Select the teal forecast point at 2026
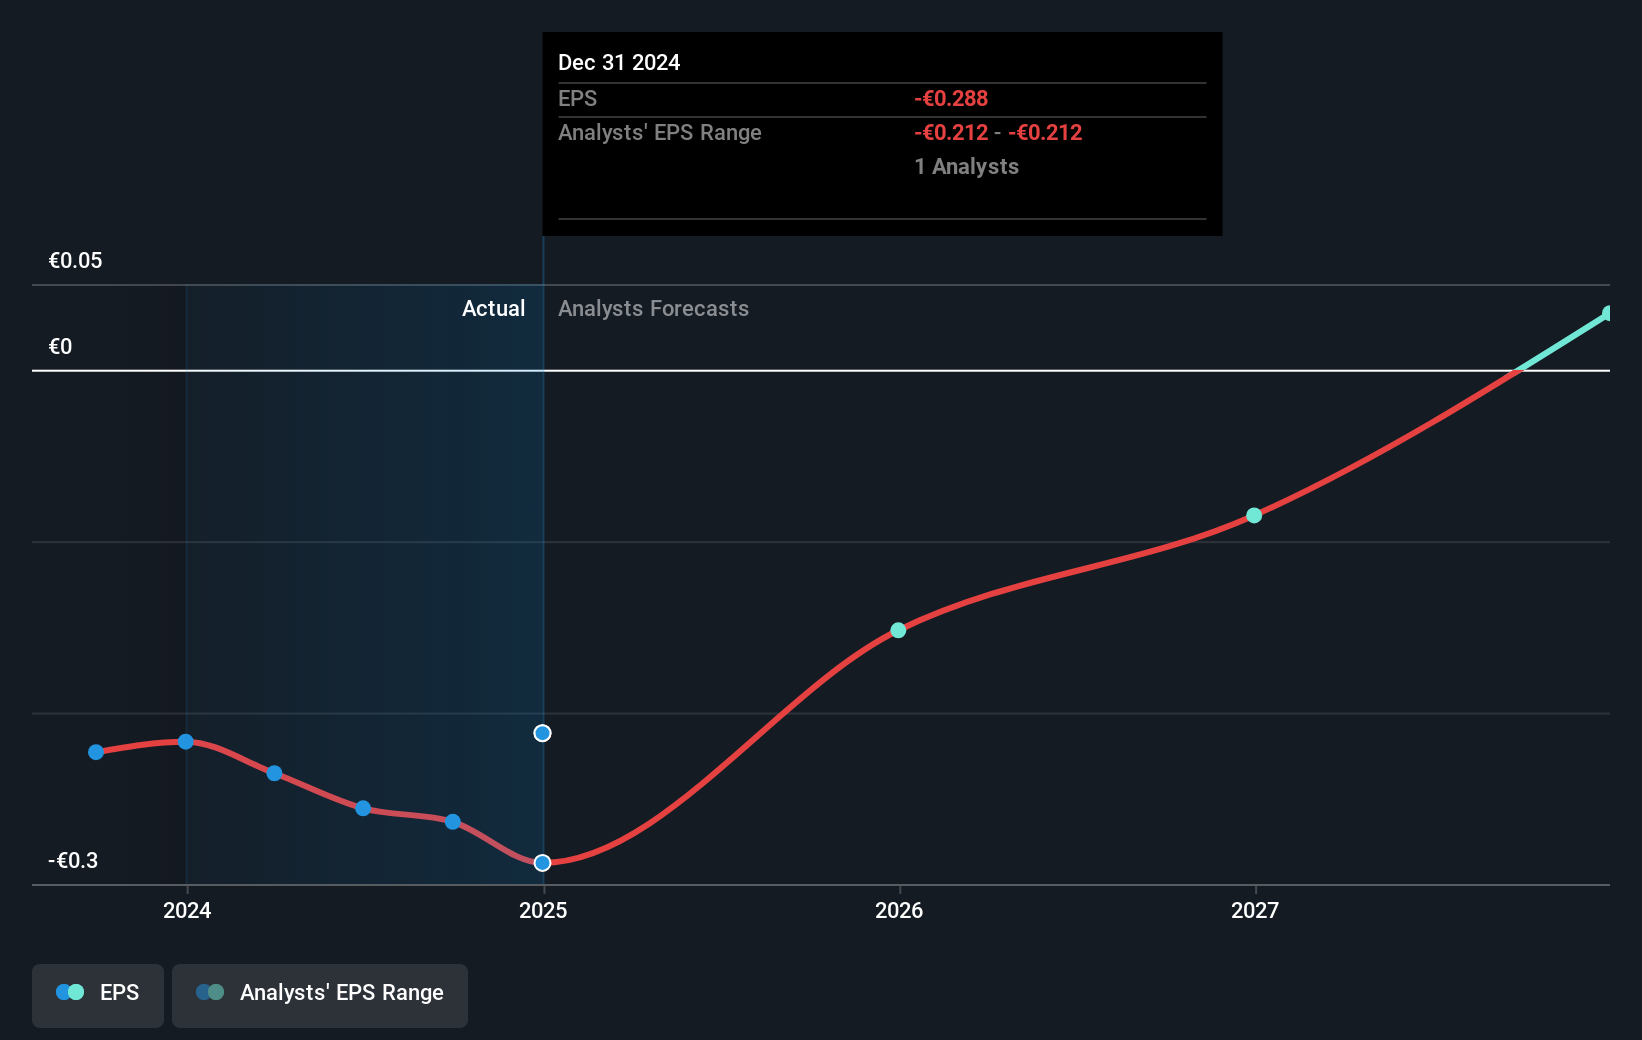This screenshot has height=1040, width=1642. tap(897, 630)
